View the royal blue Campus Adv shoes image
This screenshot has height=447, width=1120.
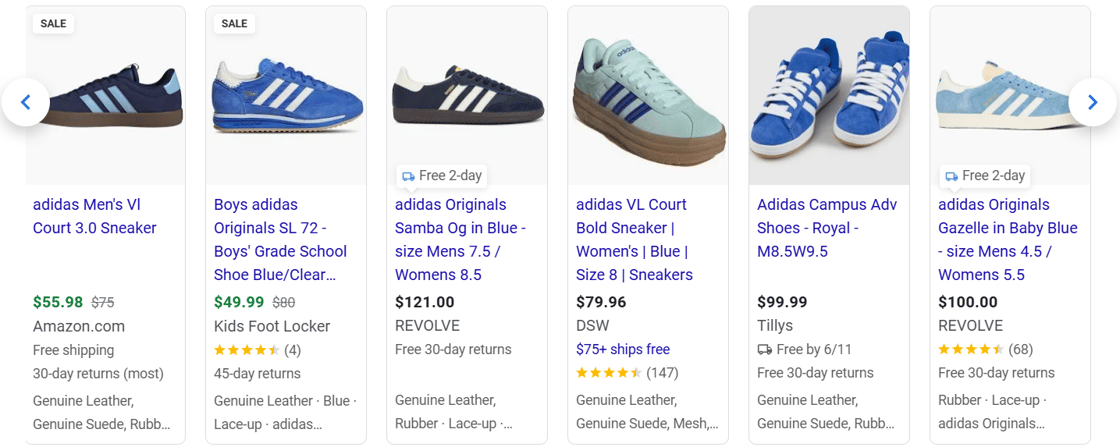pos(829,95)
